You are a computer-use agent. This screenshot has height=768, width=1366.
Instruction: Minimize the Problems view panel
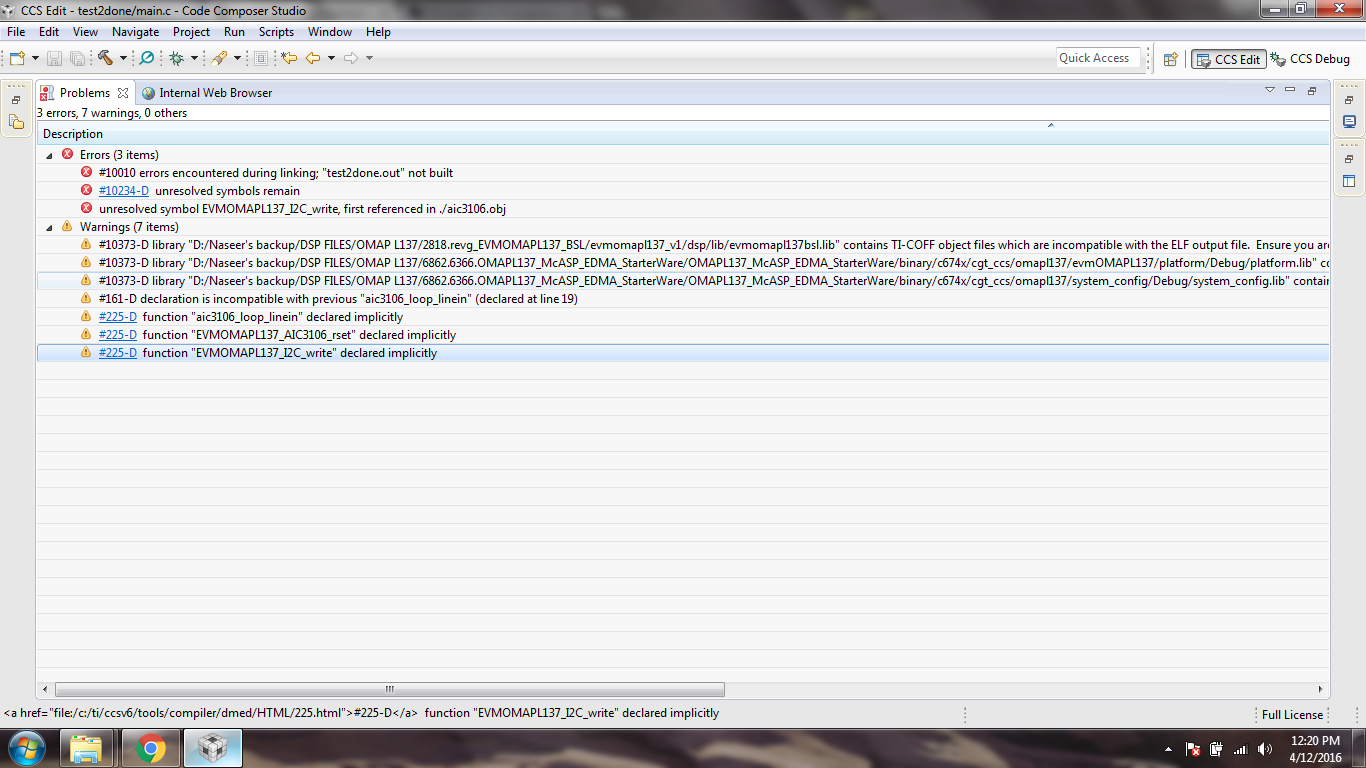point(1290,91)
